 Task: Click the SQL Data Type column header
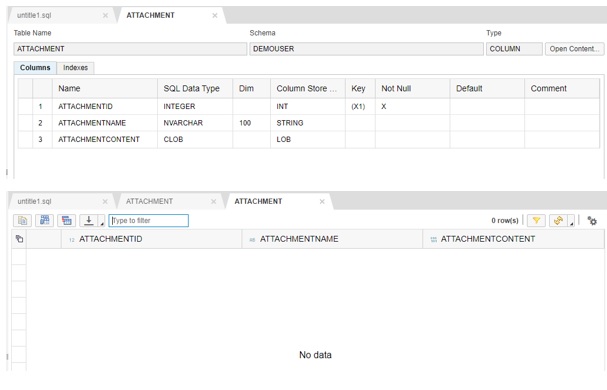point(195,88)
